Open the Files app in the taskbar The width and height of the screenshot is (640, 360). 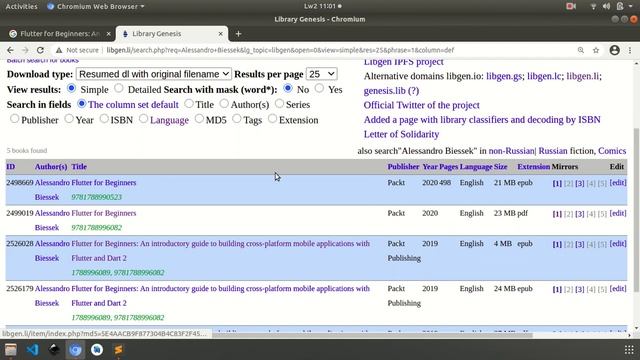pos(11,350)
